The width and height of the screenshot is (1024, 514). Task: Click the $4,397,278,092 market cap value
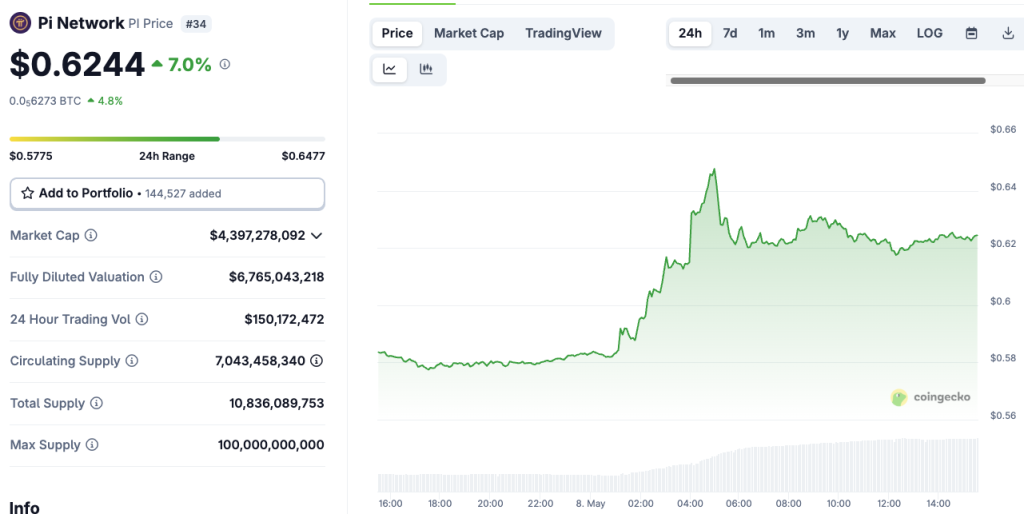tap(257, 235)
